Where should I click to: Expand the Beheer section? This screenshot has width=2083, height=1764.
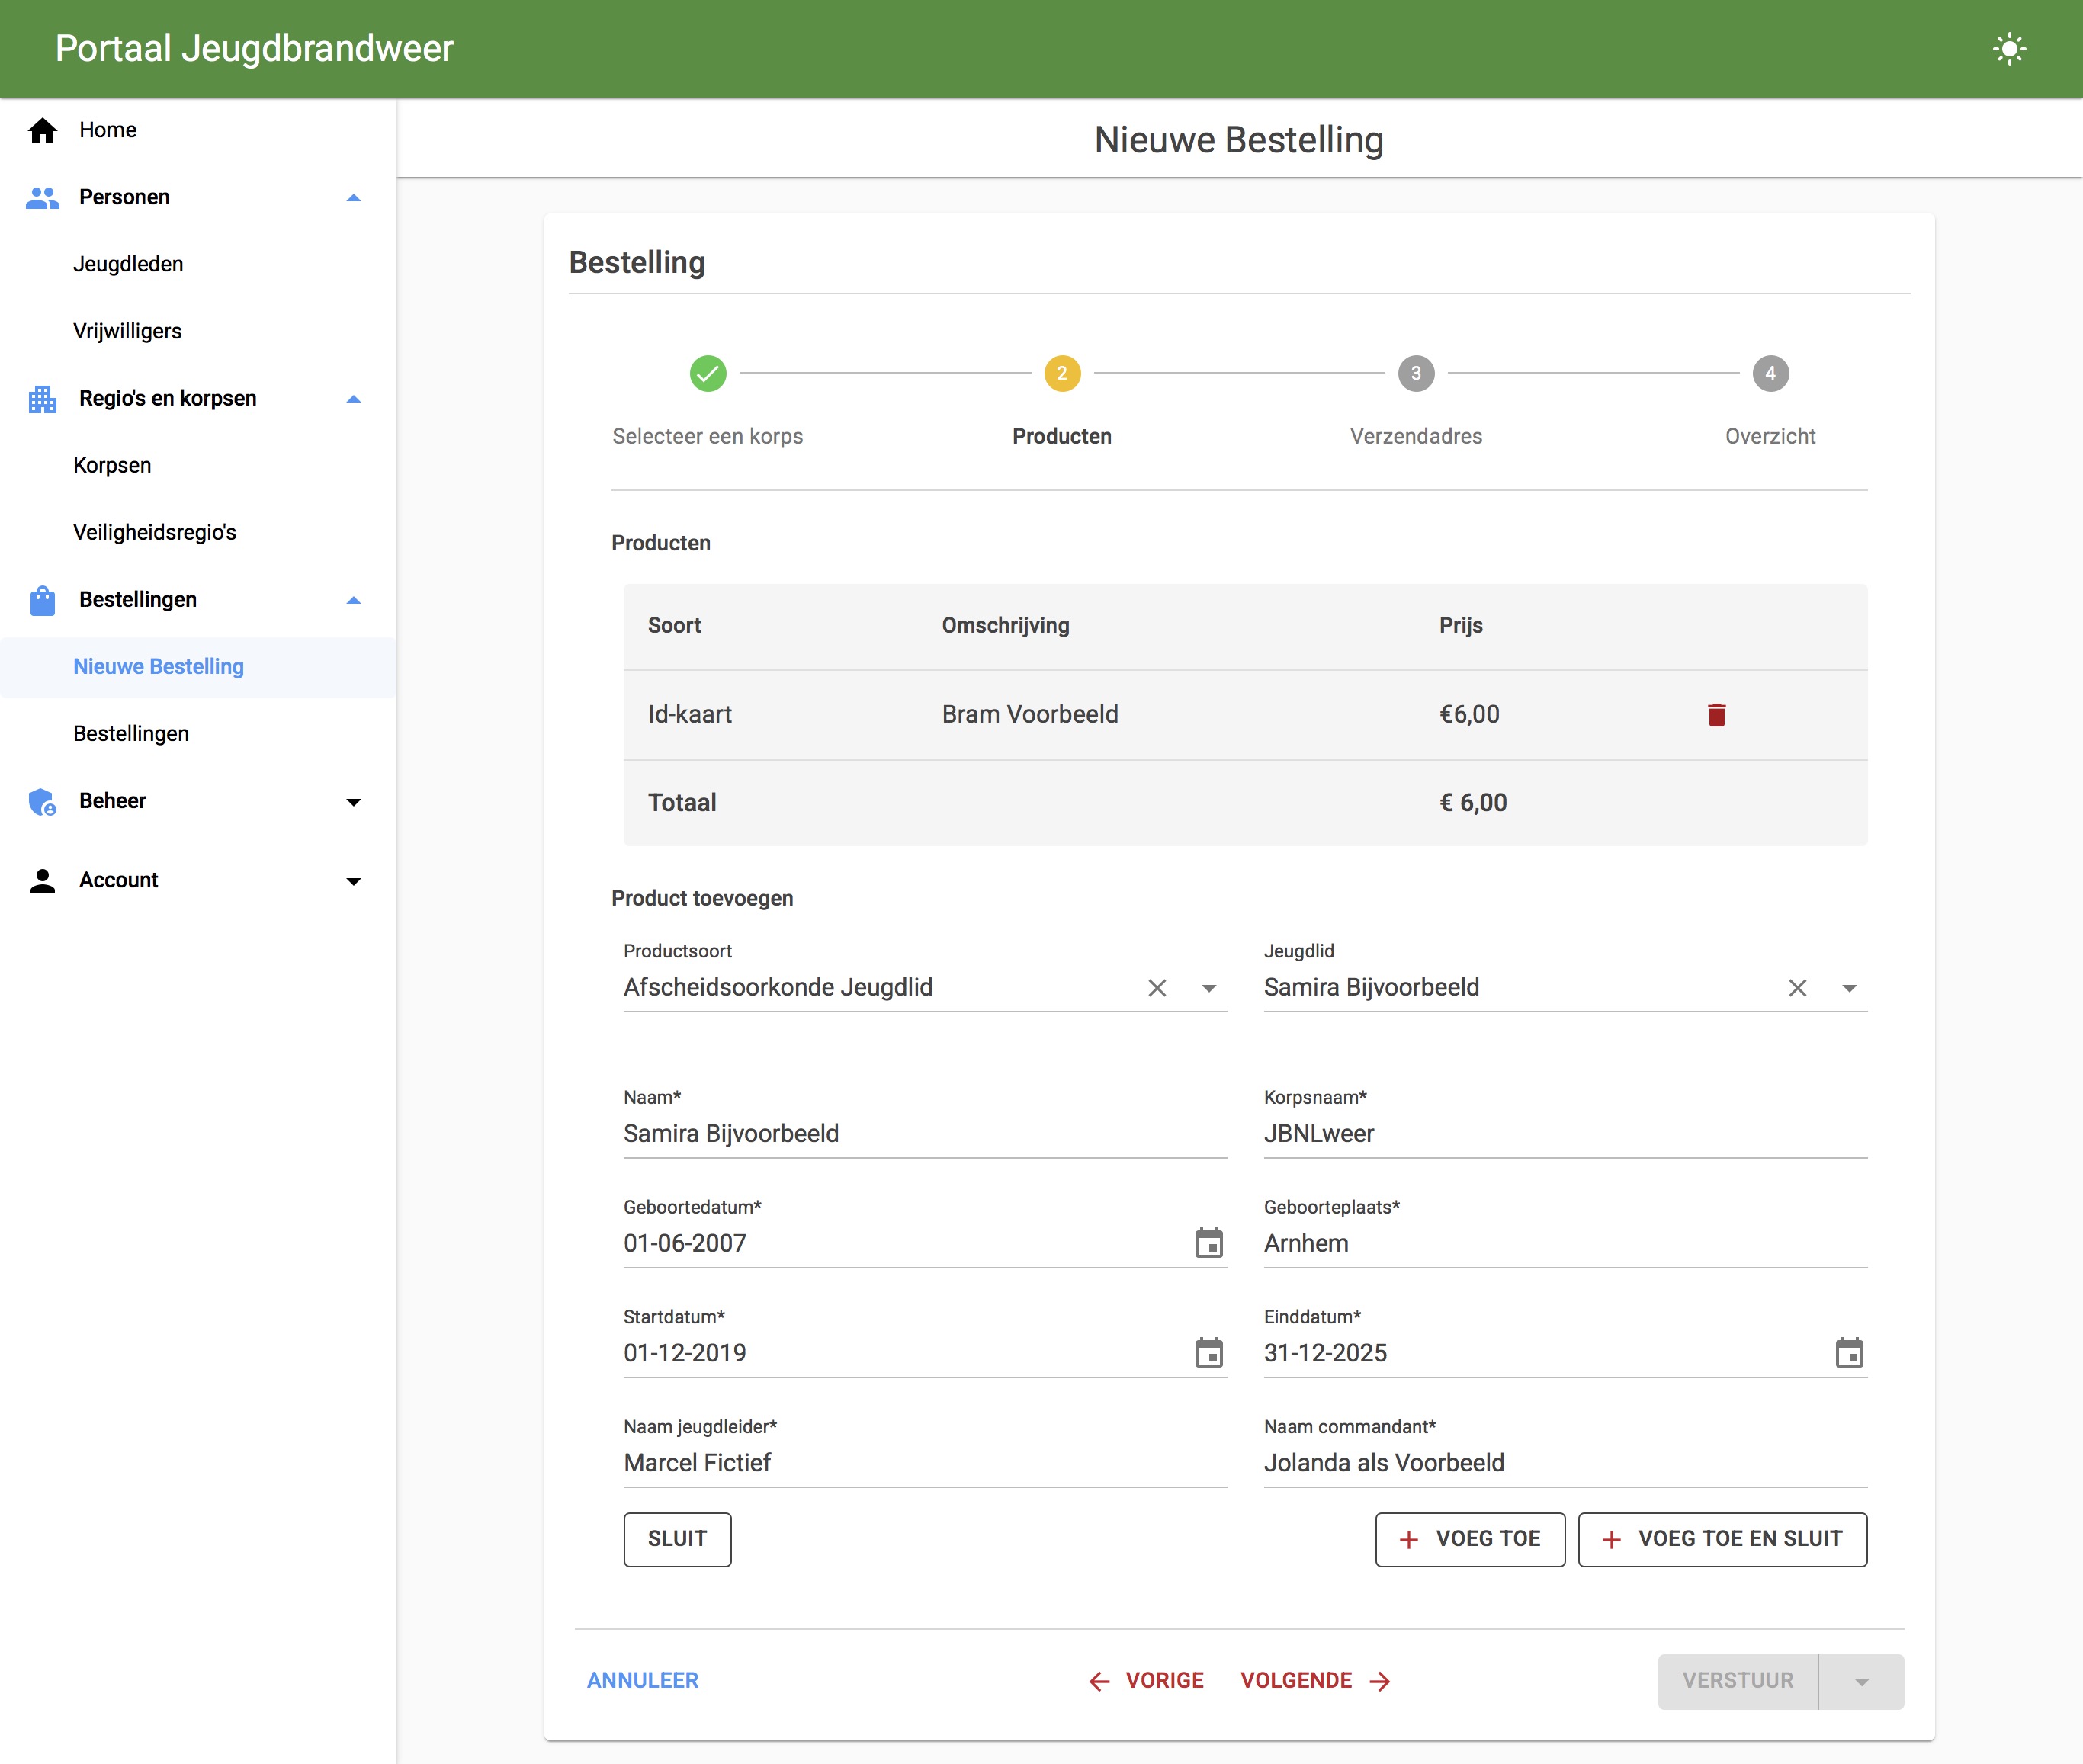(353, 802)
